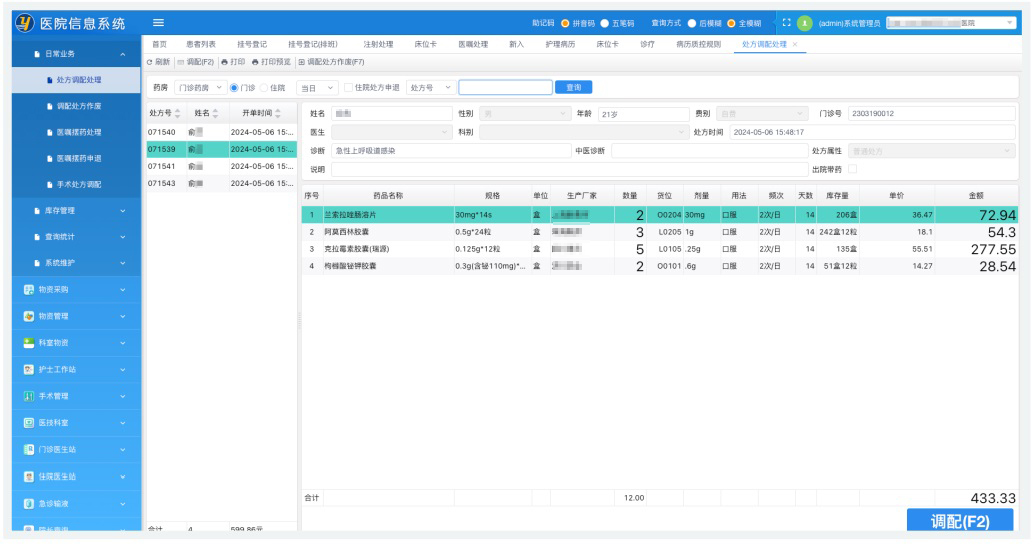Select the 住院 radio button
The width and height of the screenshot is (1034, 546).
tap(264, 88)
